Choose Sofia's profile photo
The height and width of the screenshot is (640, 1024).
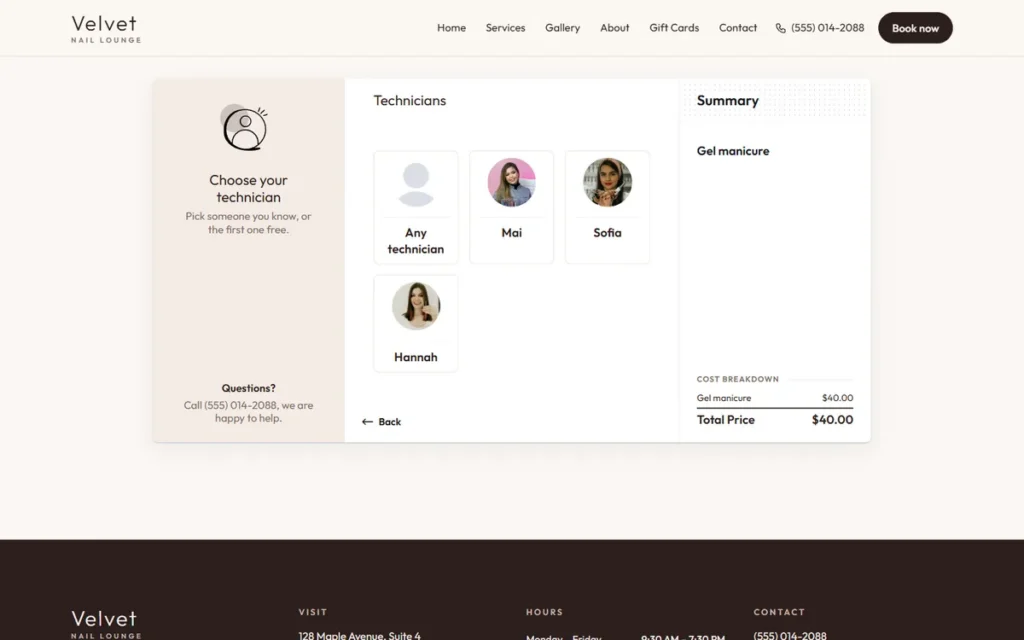[x=607, y=182]
